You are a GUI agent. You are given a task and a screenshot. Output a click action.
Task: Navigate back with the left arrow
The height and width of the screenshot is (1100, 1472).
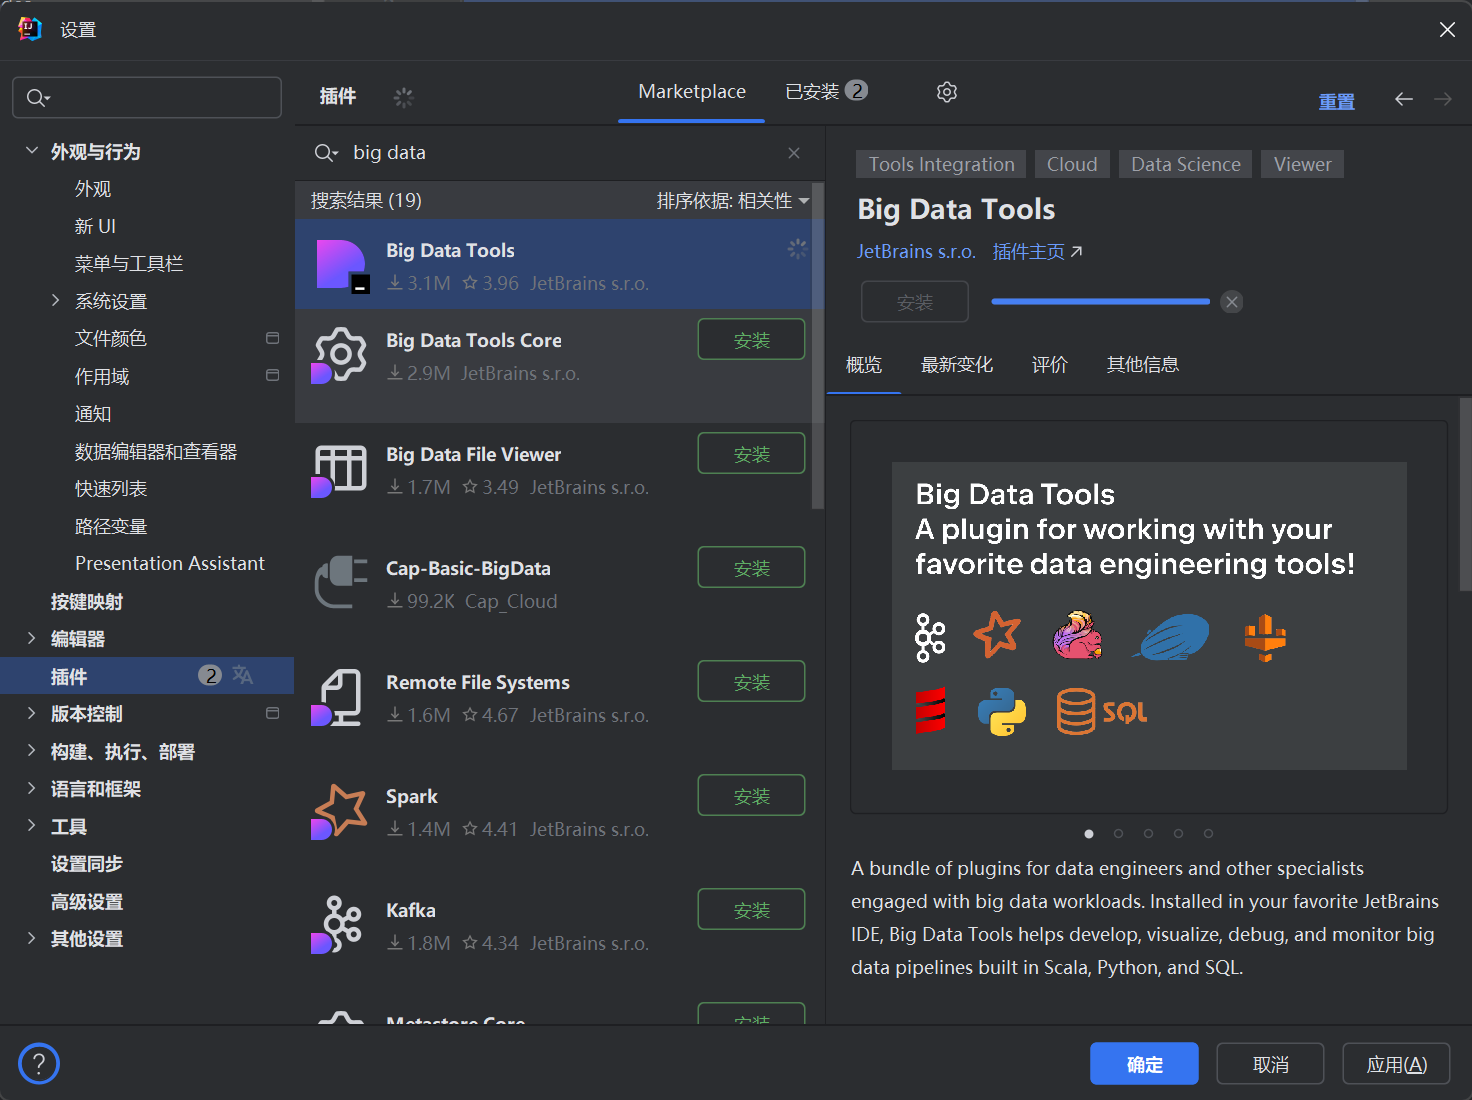pos(1404,99)
